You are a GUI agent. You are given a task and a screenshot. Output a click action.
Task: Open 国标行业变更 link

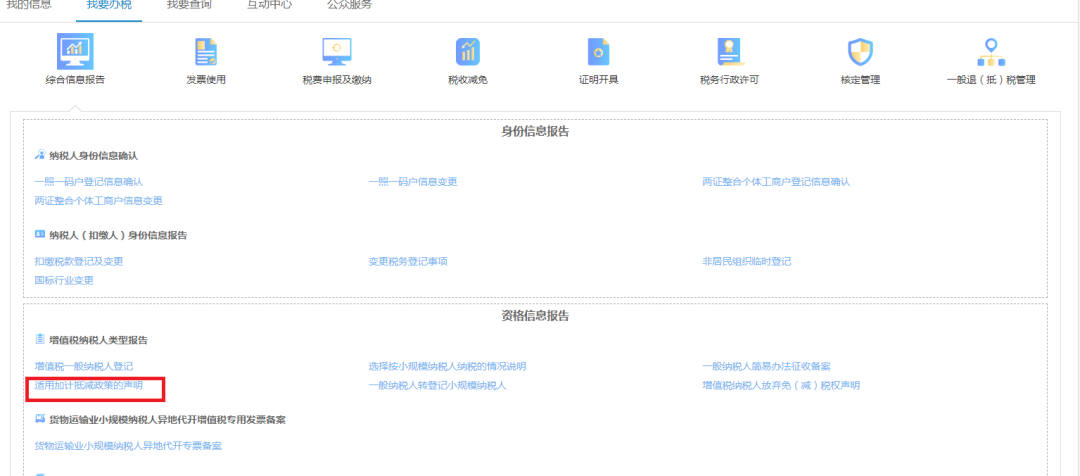point(64,280)
